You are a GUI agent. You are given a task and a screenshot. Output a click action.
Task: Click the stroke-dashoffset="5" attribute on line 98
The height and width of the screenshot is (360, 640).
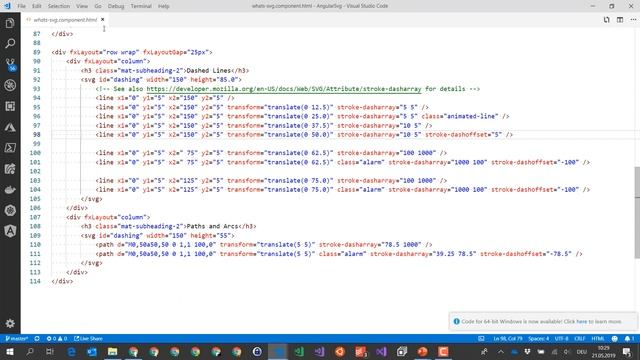point(465,135)
